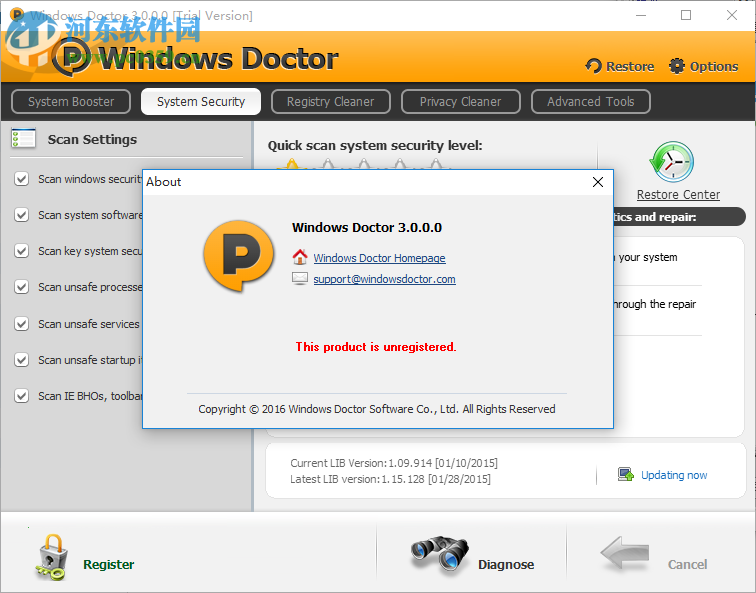
Task: Open Windows Doctor Homepage link
Action: click(x=379, y=258)
